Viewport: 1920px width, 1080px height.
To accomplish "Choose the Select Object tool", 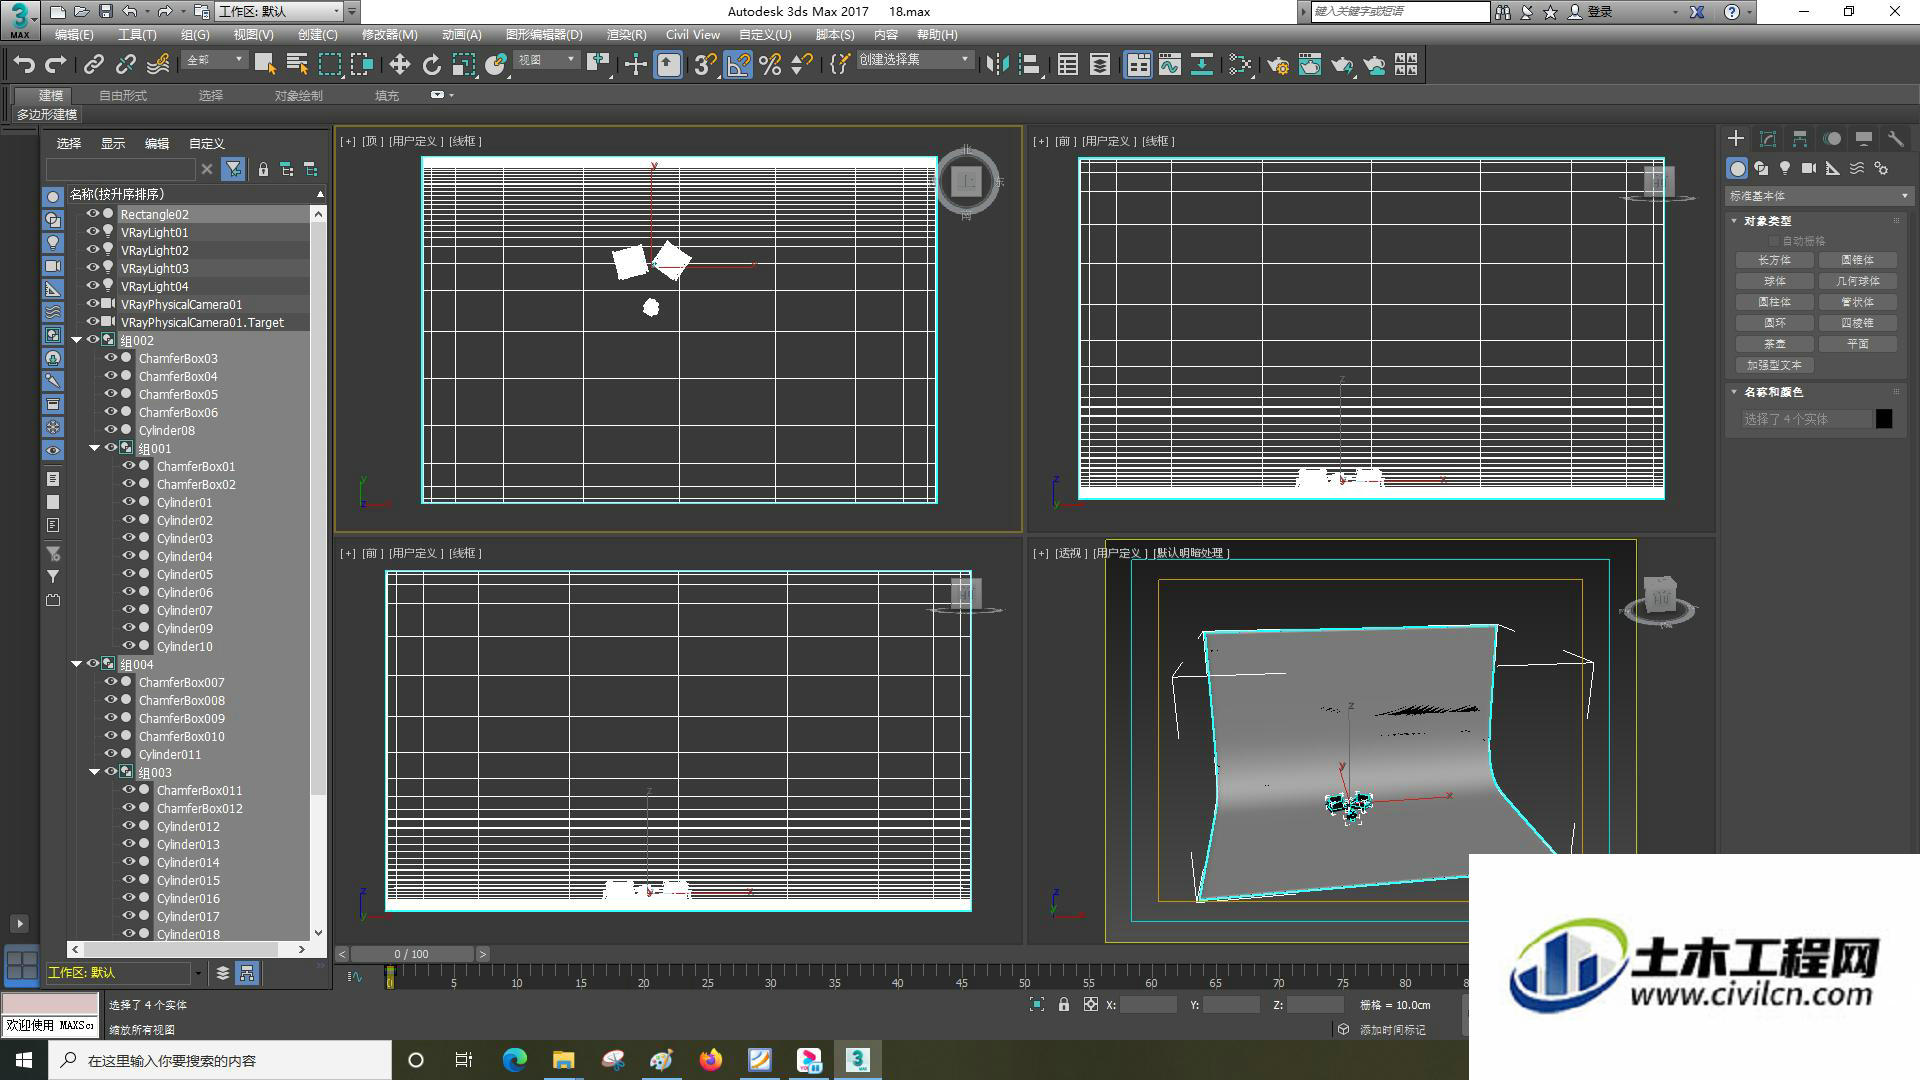I will (x=265, y=65).
